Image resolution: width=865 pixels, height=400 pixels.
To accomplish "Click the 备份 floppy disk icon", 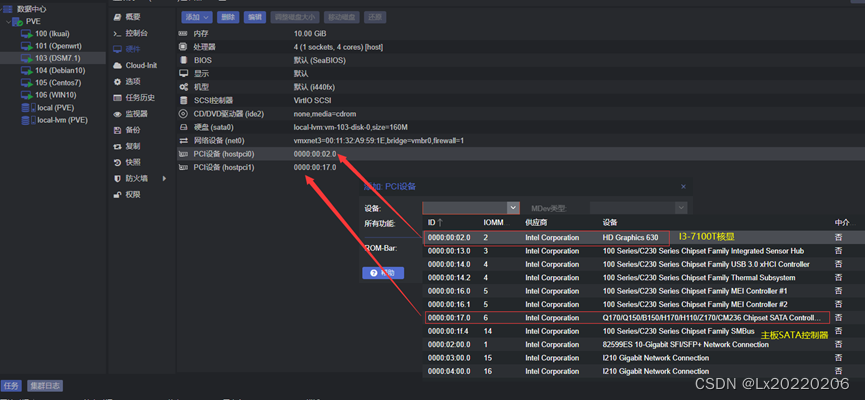I will coord(117,130).
